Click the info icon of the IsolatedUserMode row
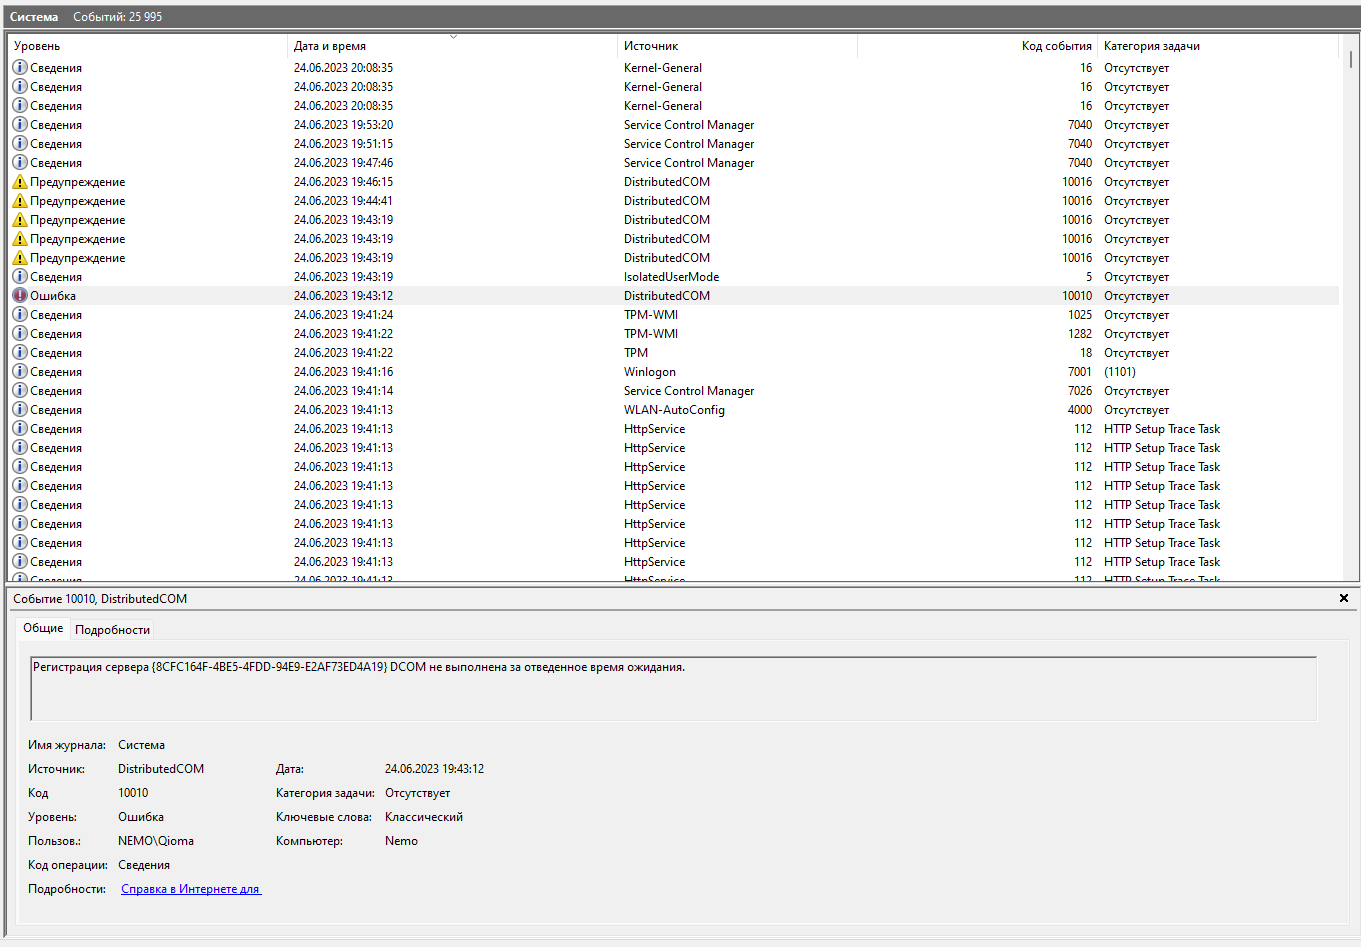This screenshot has width=1361, height=947. pyautogui.click(x=20, y=277)
